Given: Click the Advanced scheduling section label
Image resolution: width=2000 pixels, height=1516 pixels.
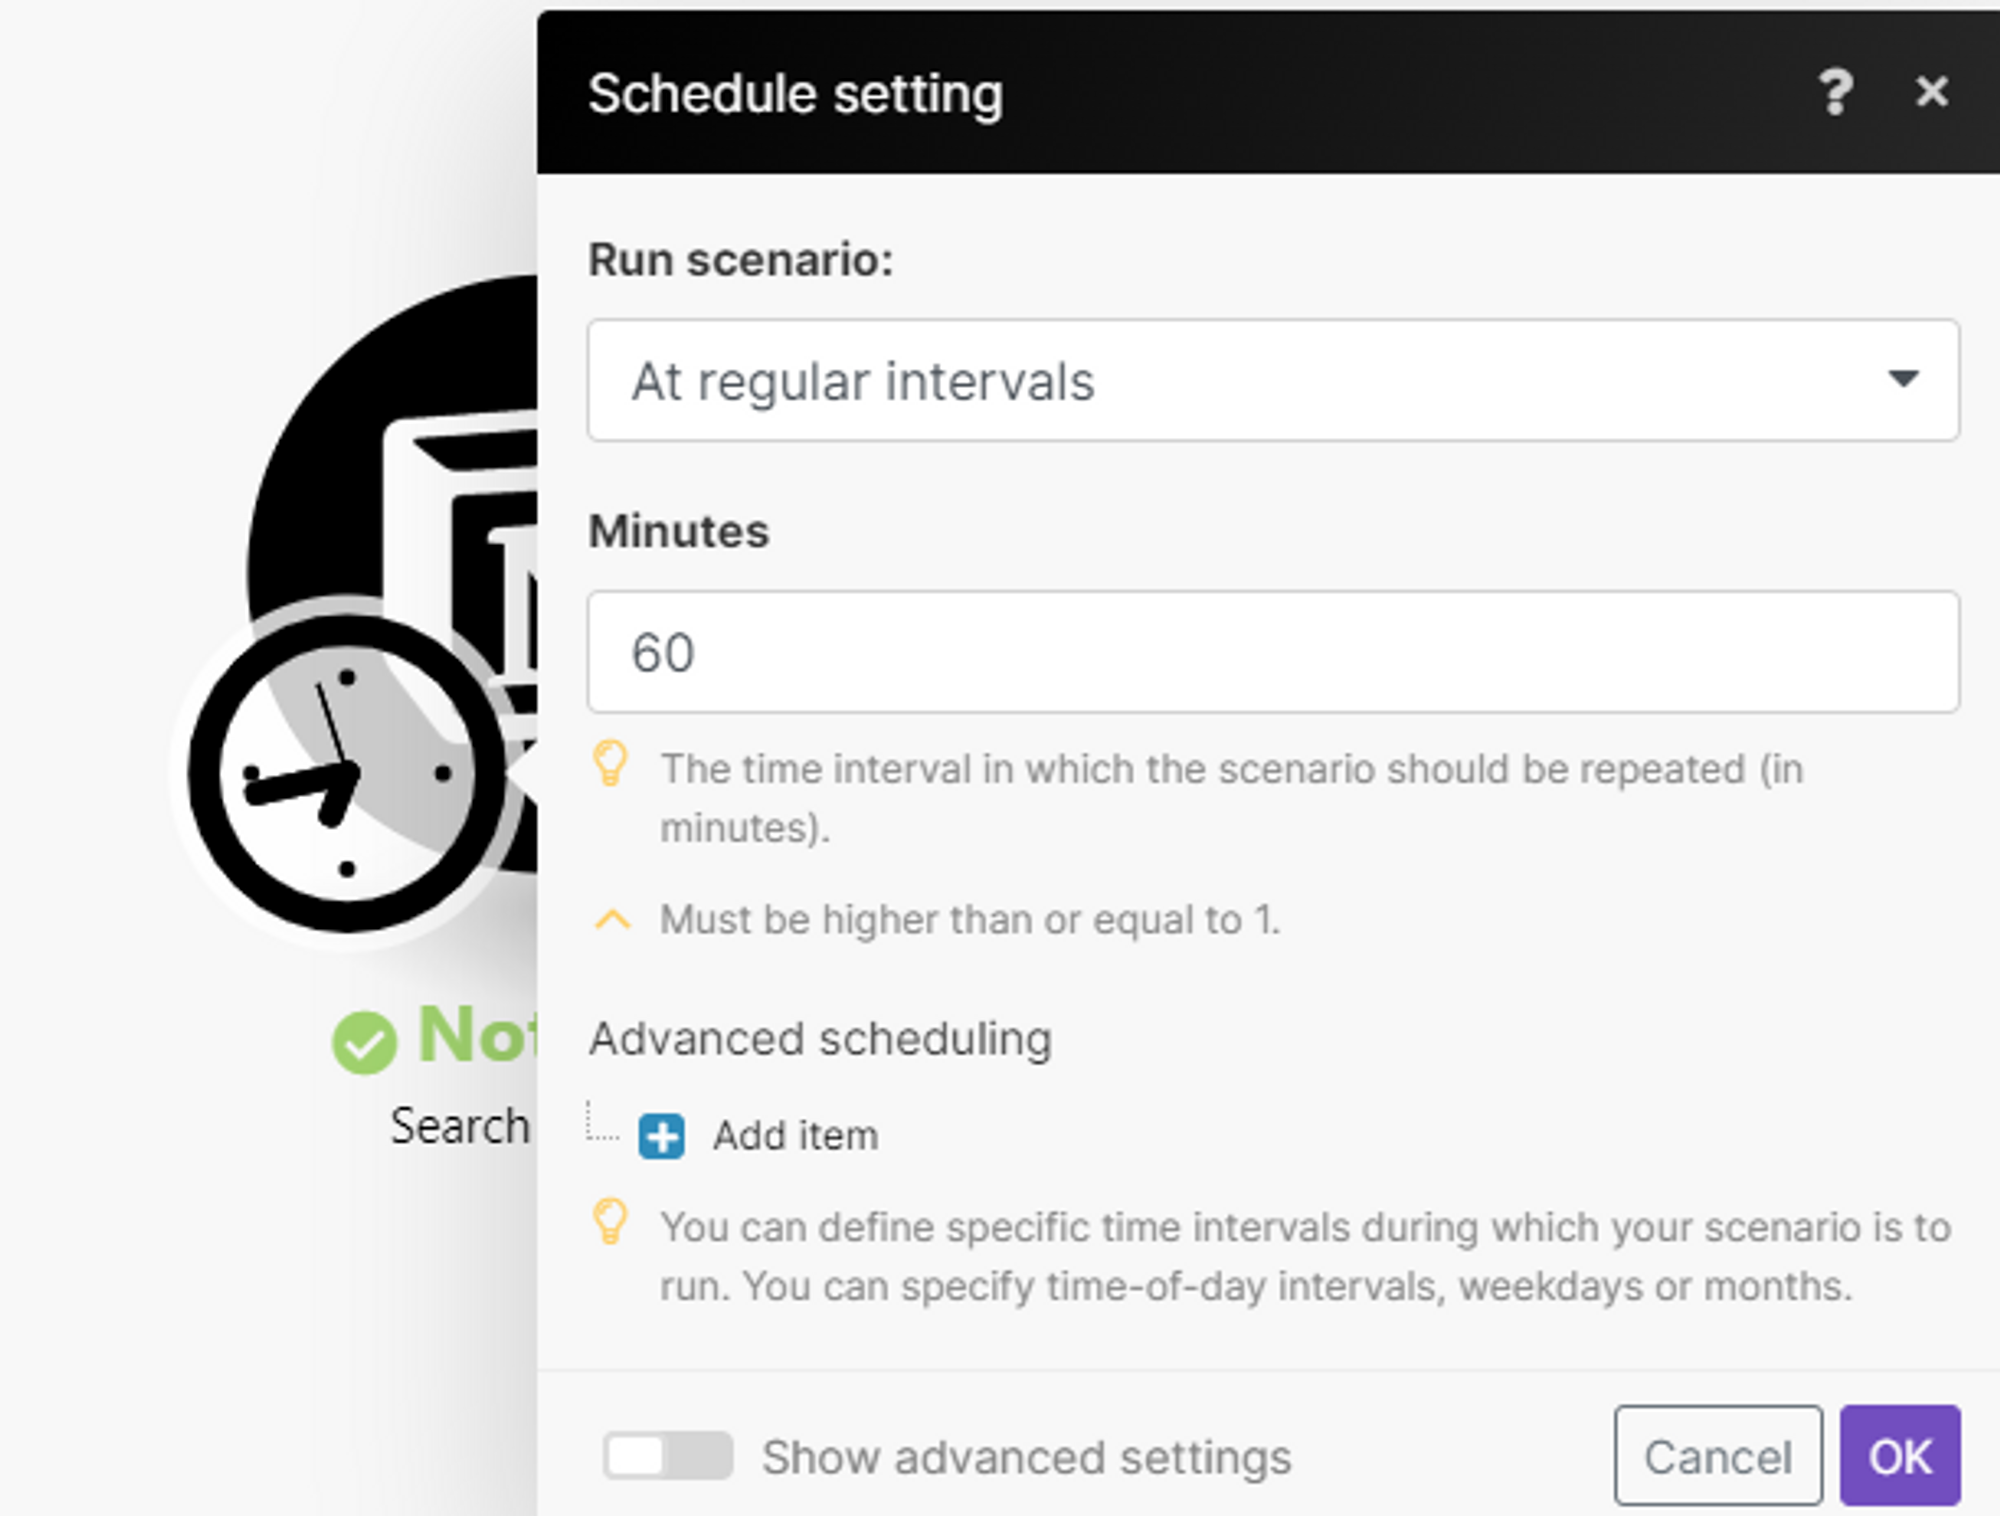Looking at the screenshot, I should point(820,1039).
